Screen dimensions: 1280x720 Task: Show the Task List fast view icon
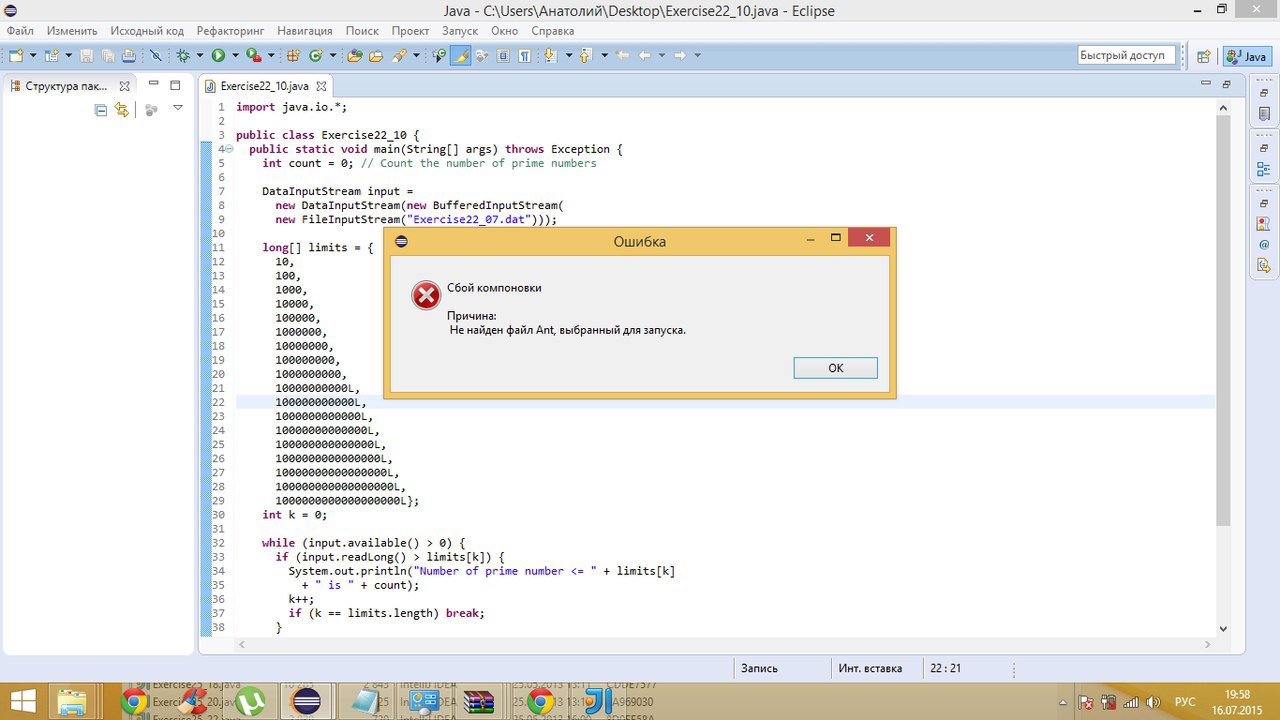pyautogui.click(x=1264, y=113)
